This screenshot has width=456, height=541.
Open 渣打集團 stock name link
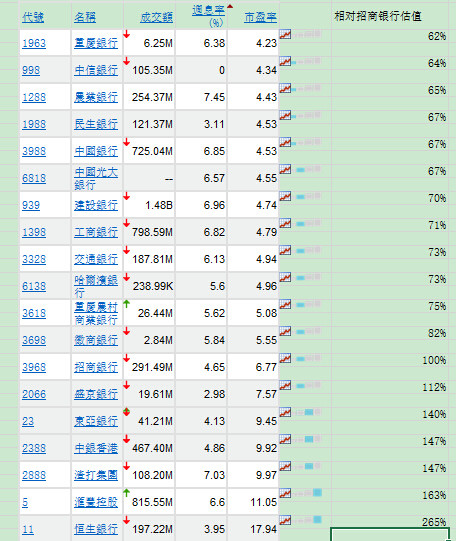click(96, 475)
